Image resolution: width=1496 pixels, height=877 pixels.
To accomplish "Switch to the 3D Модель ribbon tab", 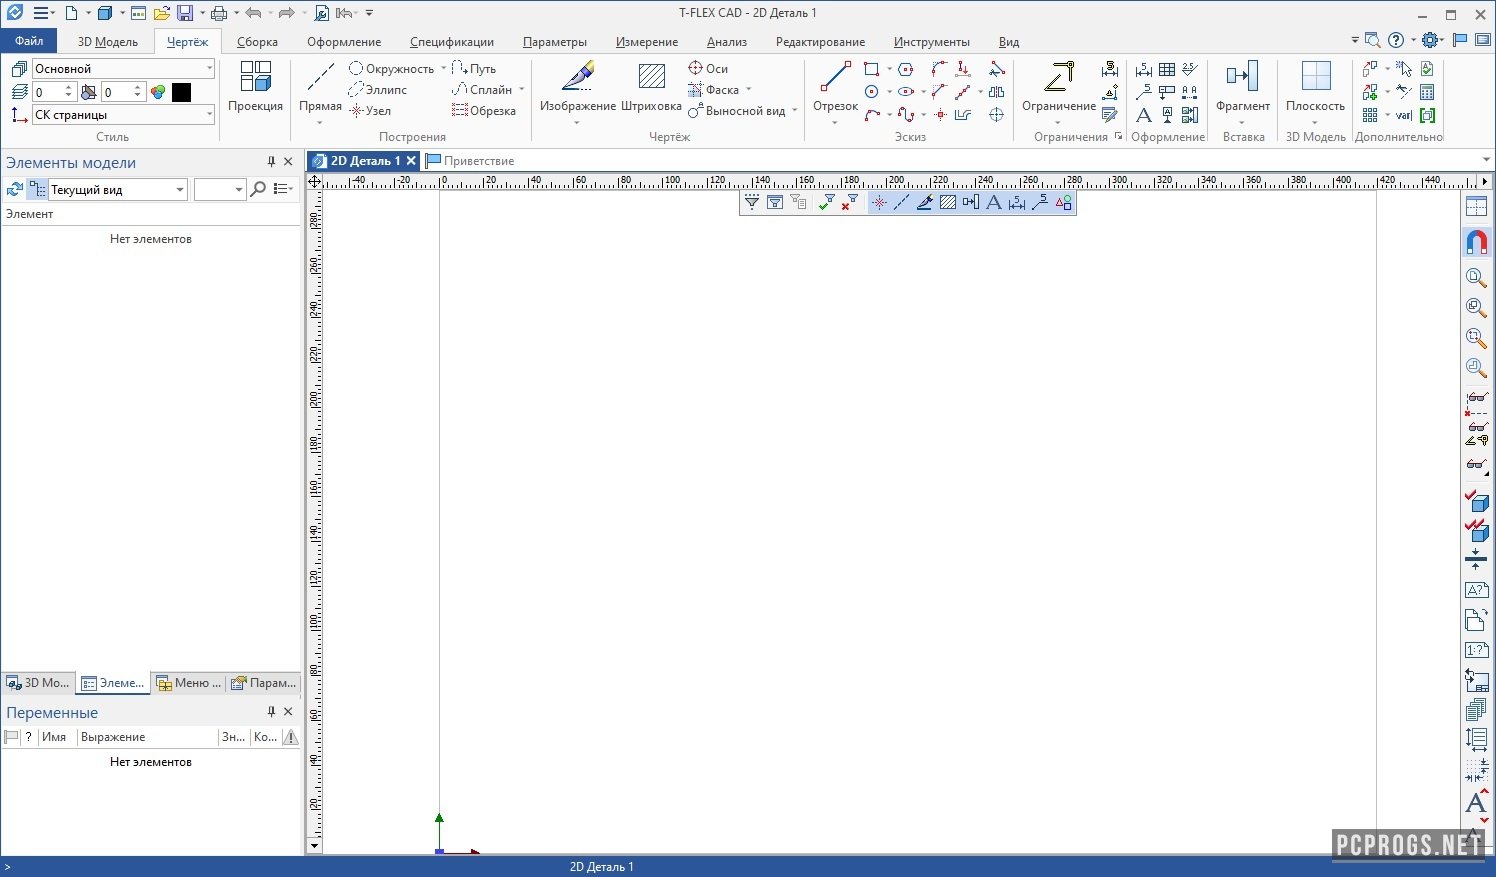I will point(108,42).
